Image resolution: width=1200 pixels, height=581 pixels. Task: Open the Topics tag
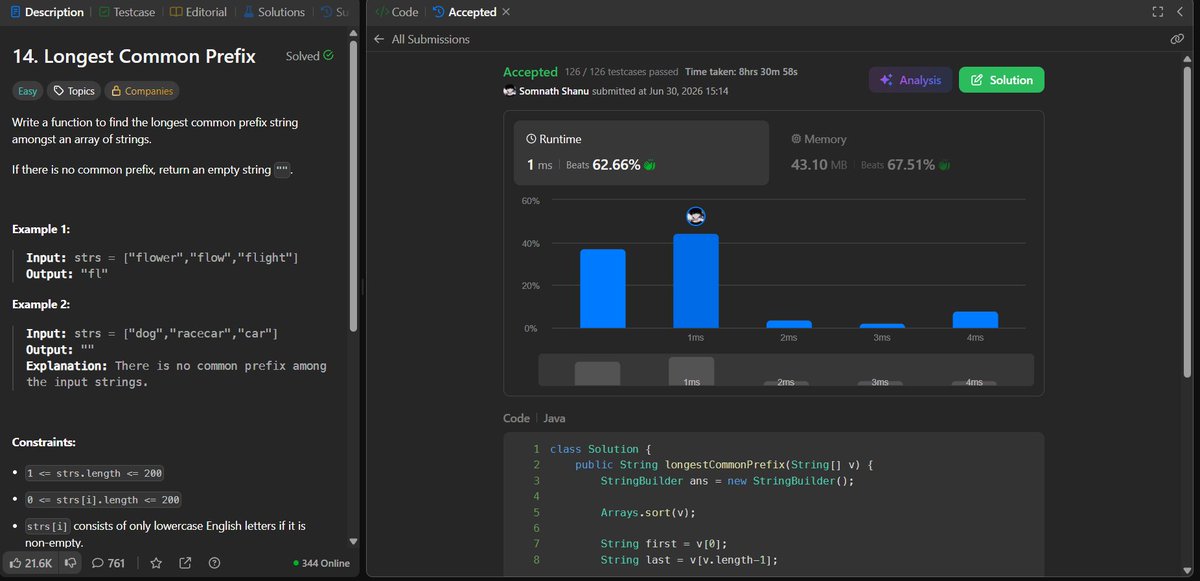tap(74, 91)
